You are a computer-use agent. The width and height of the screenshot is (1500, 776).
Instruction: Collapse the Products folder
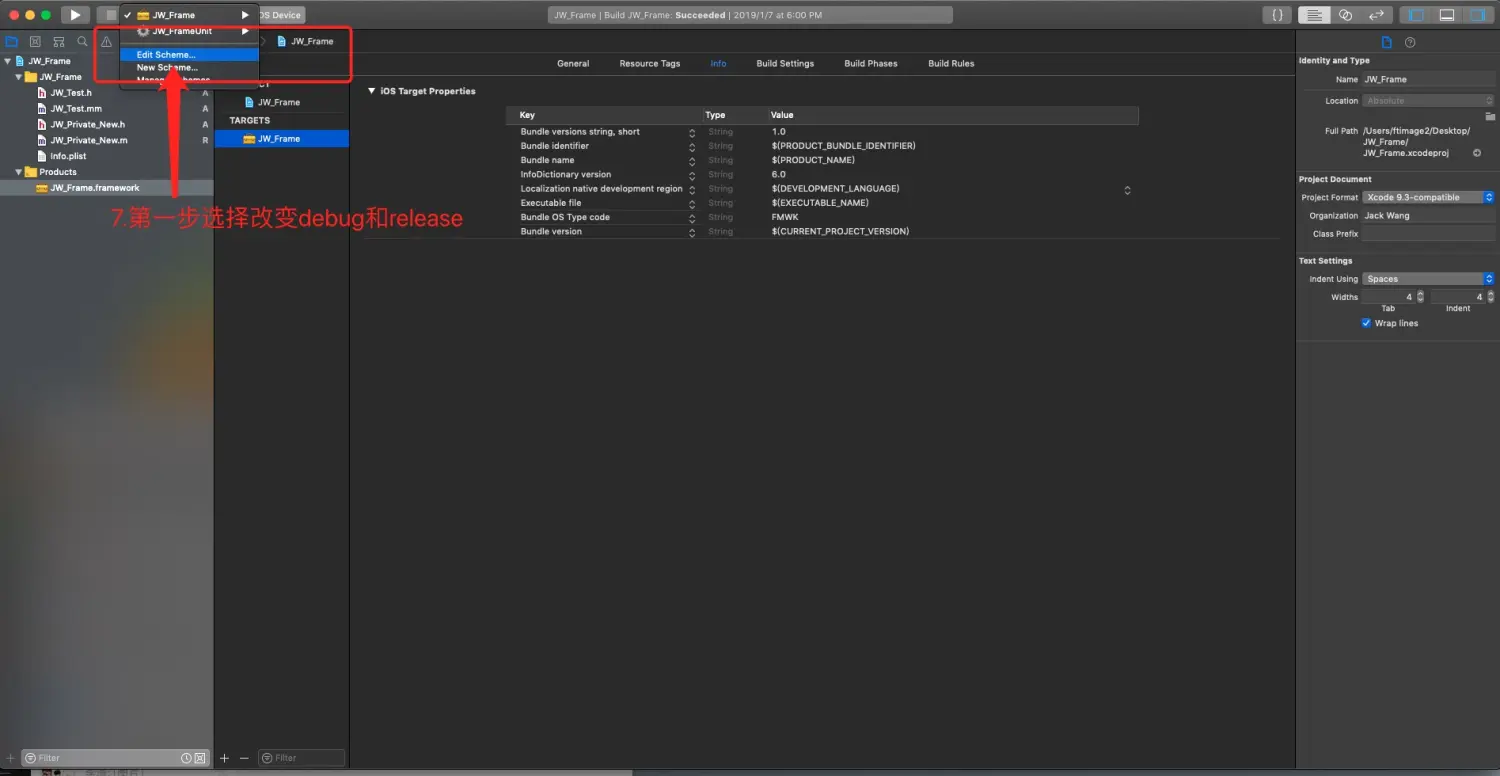[x=19, y=172]
